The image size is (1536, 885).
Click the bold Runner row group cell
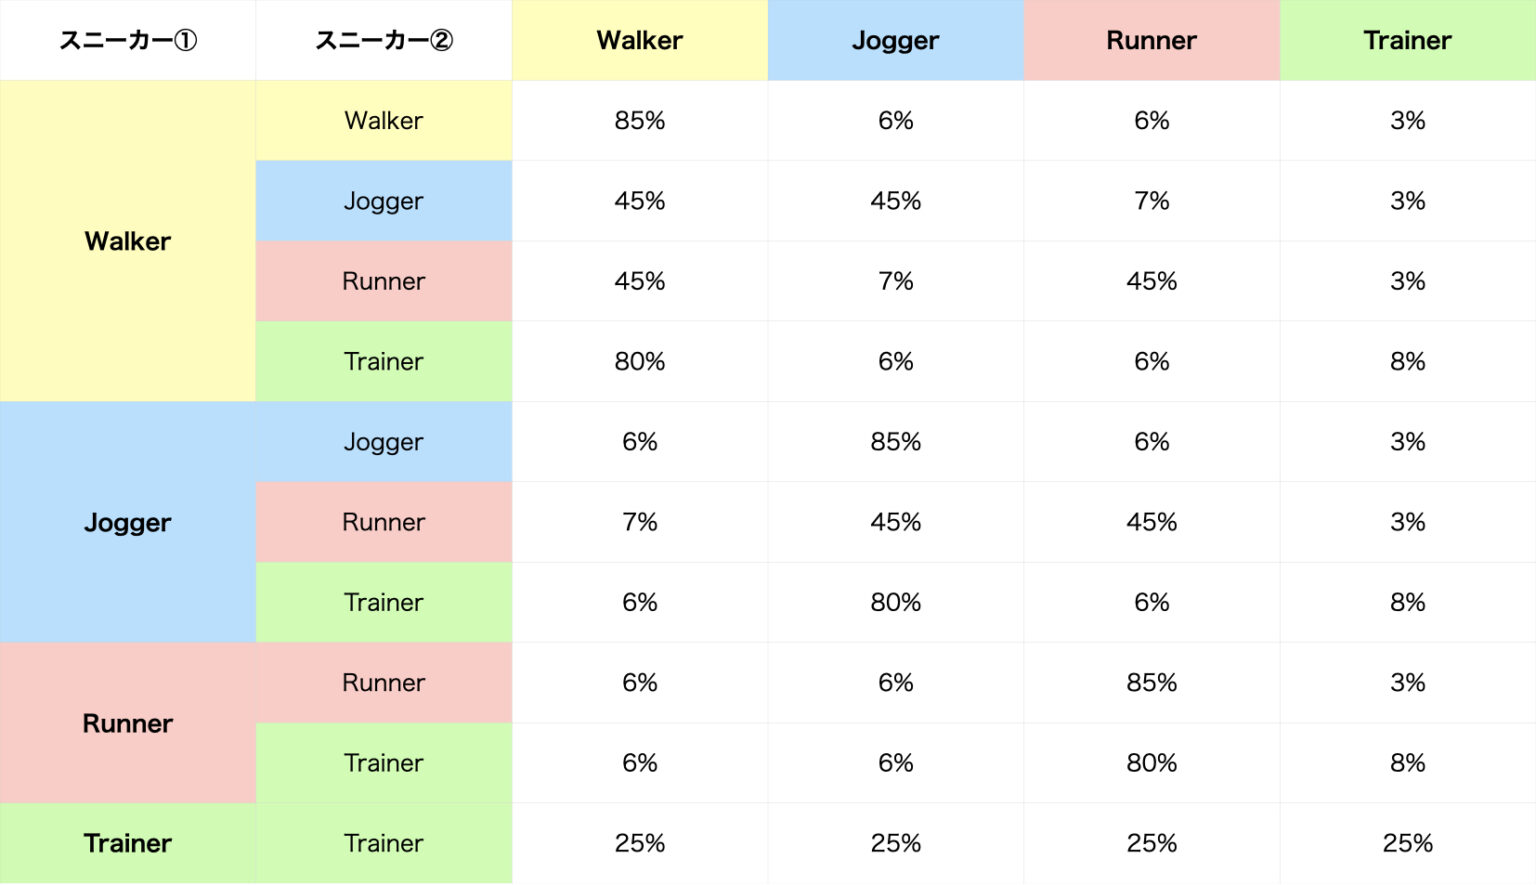(127, 723)
